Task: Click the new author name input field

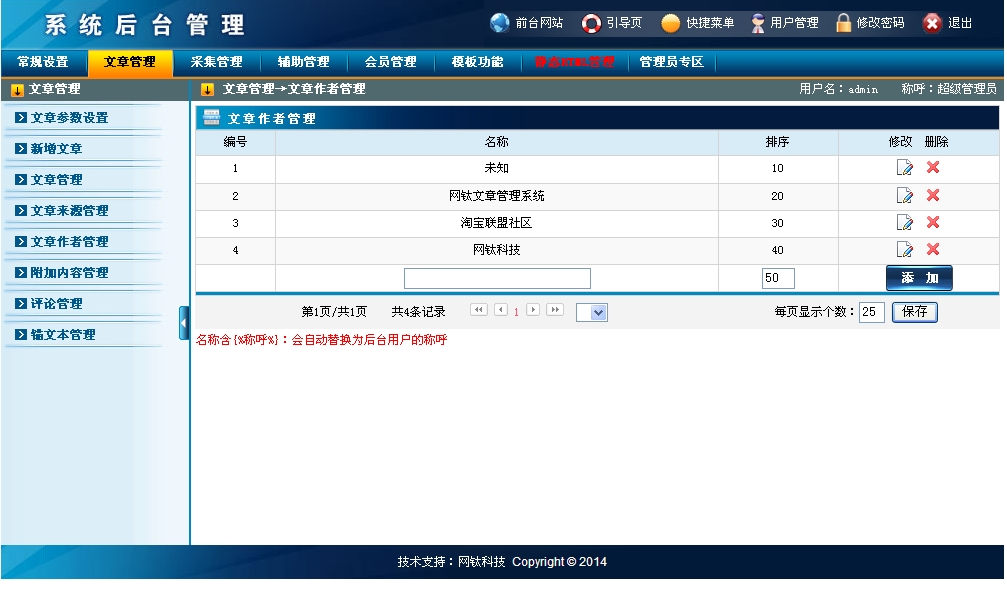Action: pyautogui.click(x=497, y=279)
